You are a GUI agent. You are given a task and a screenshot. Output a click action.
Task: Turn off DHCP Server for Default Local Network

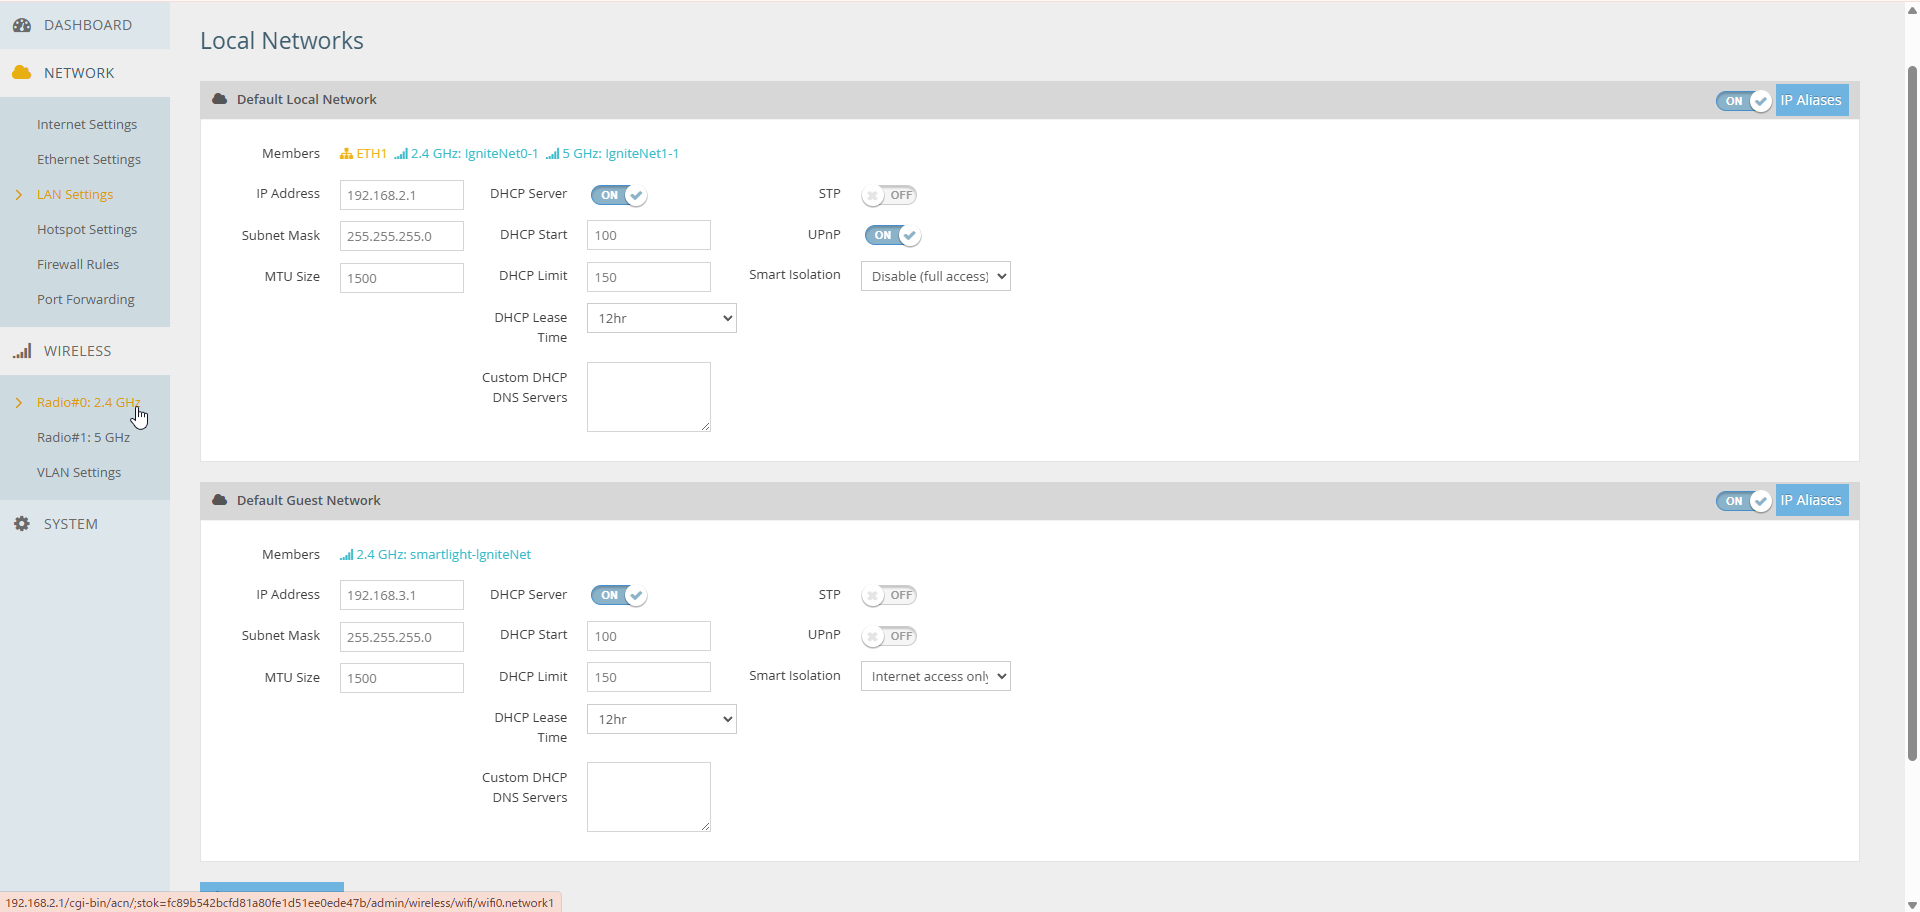(x=618, y=195)
